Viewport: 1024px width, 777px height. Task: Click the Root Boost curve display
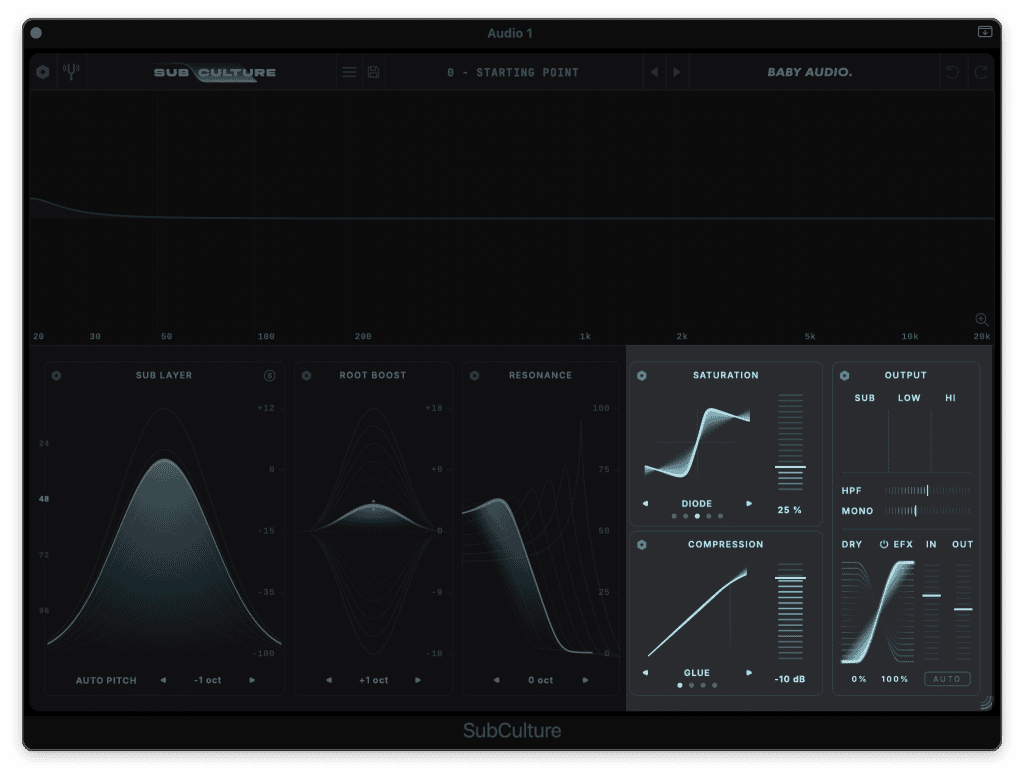(373, 530)
